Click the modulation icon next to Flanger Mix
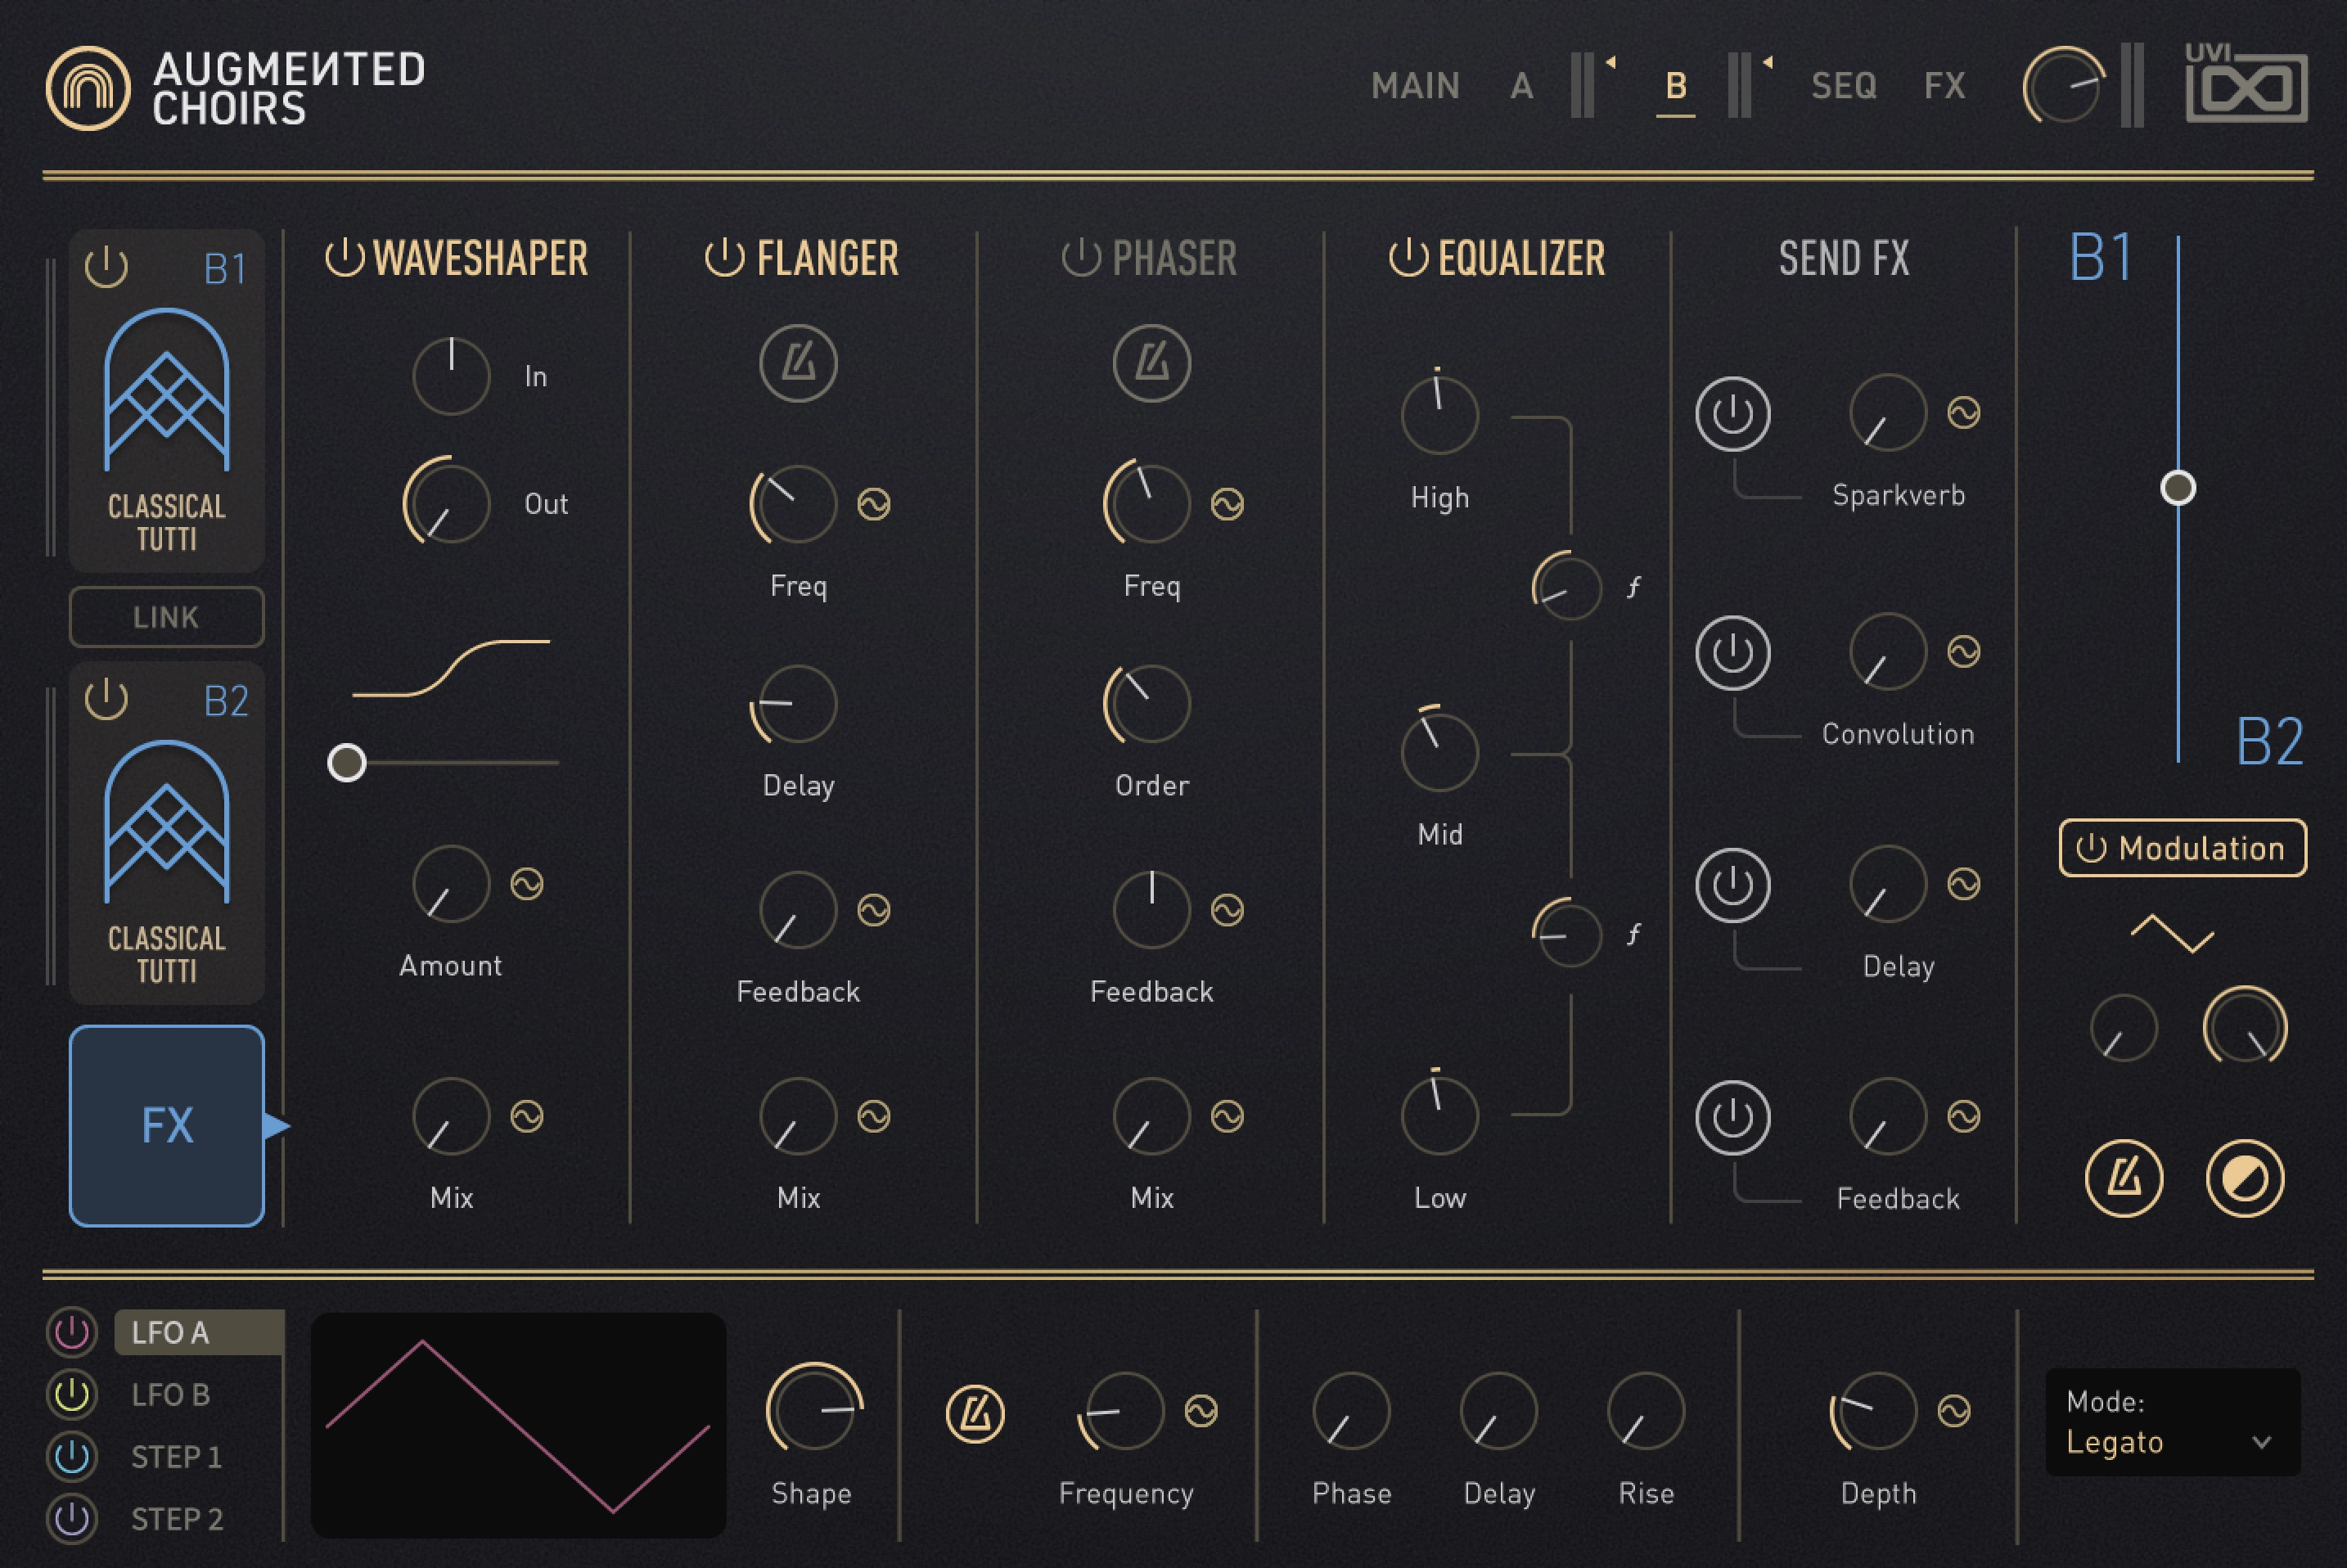2347x1568 pixels. click(874, 1116)
